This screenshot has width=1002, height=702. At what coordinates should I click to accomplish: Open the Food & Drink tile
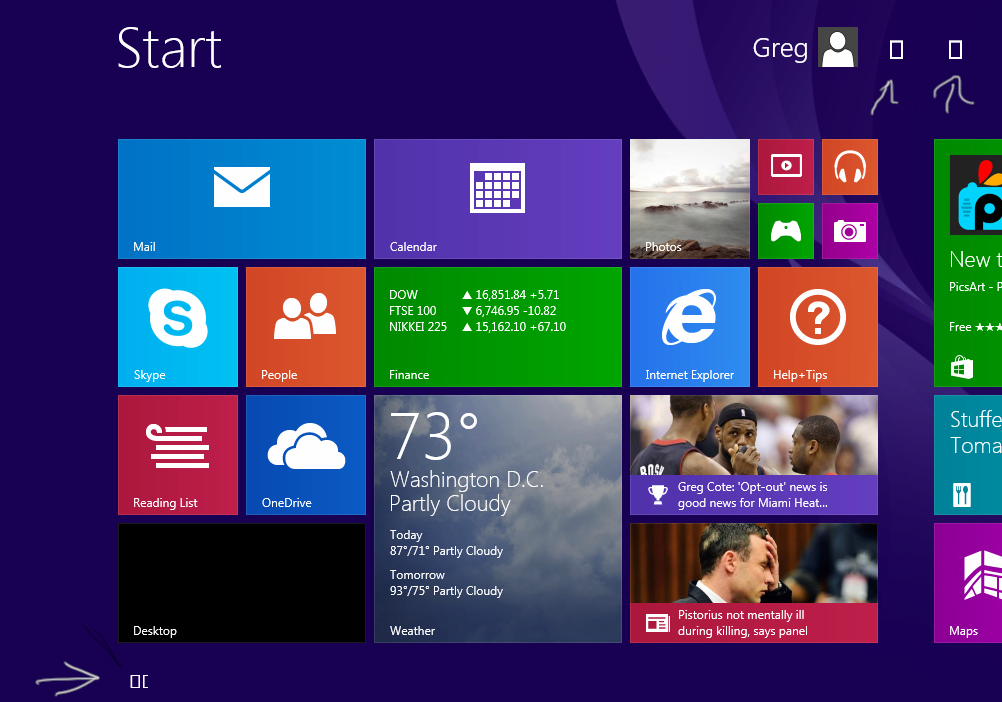(x=967, y=455)
